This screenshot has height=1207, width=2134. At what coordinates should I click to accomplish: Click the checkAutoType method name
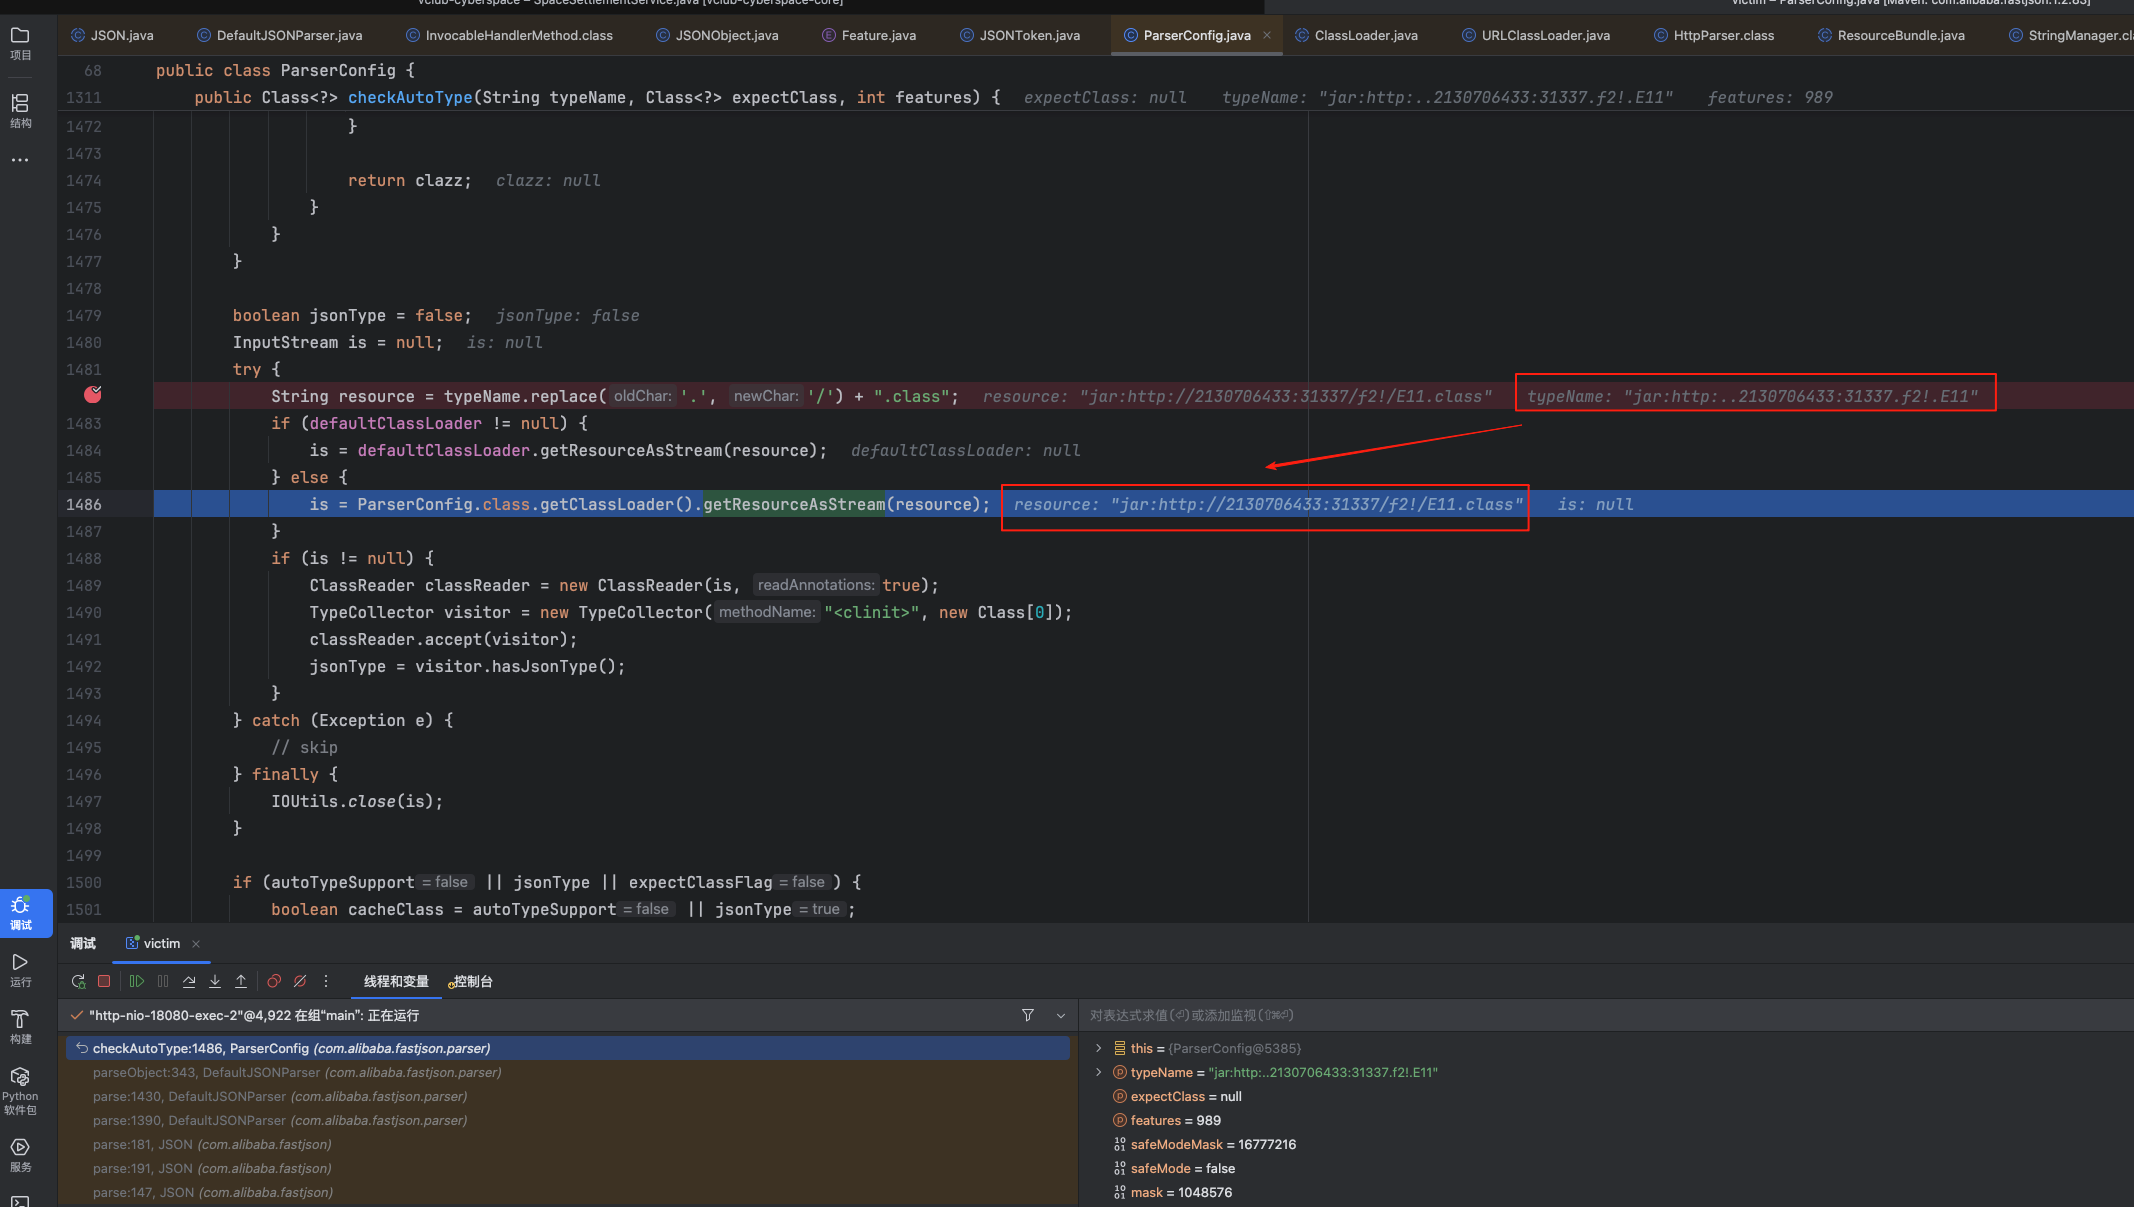pyautogui.click(x=410, y=97)
